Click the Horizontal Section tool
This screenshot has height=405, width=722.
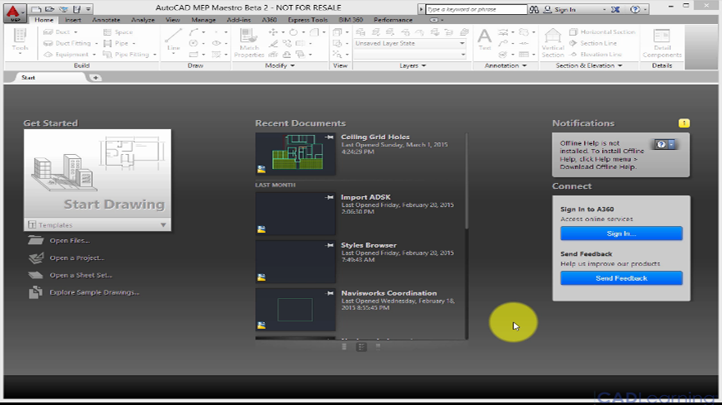602,32
